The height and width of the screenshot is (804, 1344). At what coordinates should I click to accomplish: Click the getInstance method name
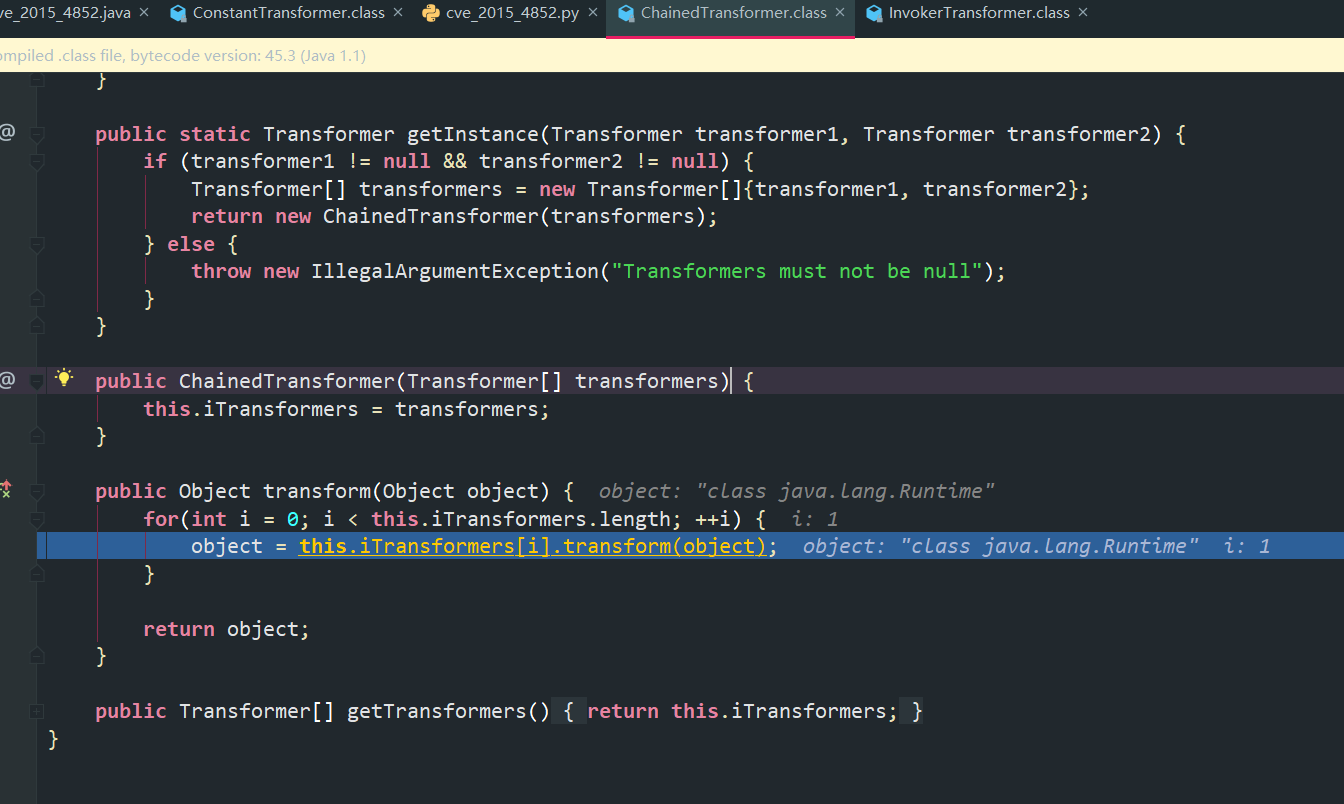(x=472, y=134)
